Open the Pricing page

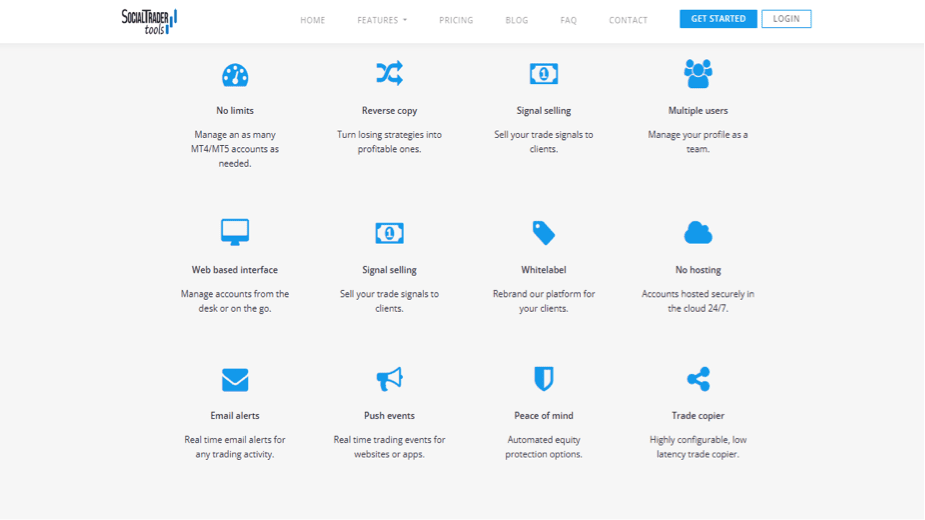tap(456, 20)
